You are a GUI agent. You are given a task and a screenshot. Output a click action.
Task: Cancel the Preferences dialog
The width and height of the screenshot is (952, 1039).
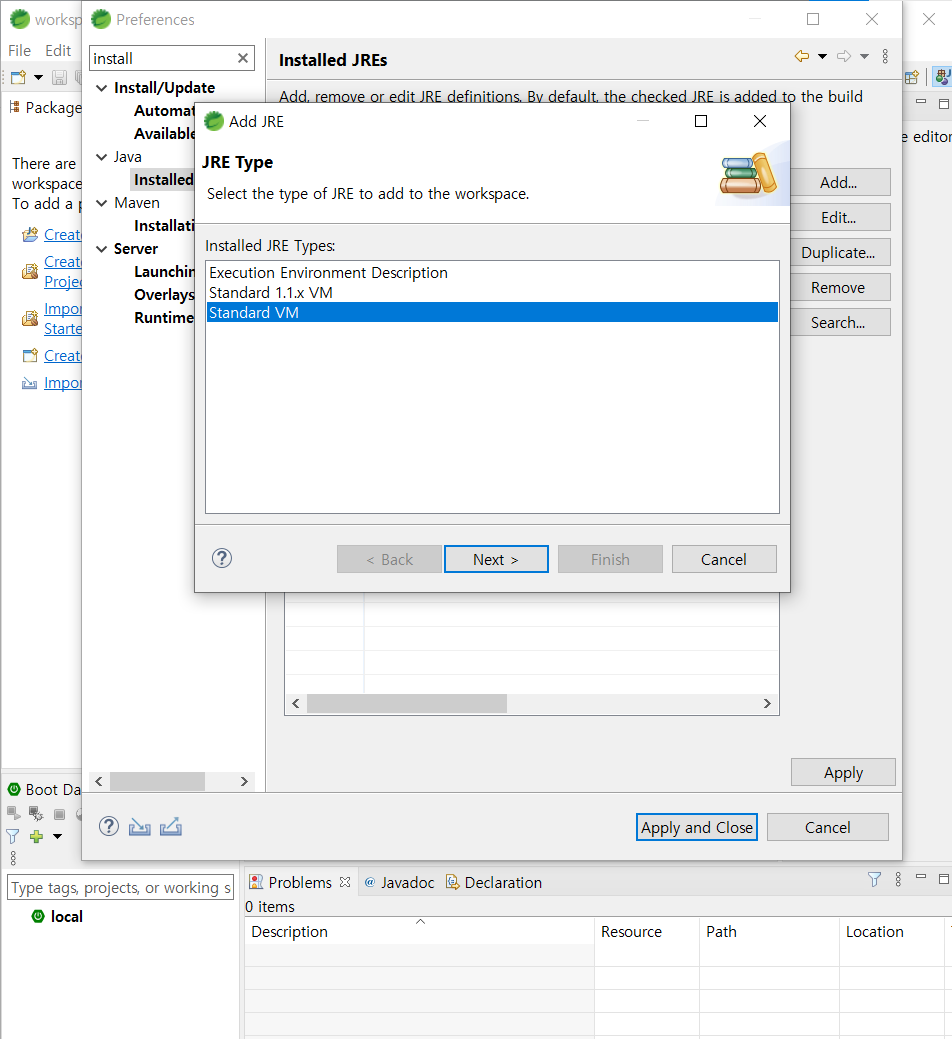click(x=827, y=827)
